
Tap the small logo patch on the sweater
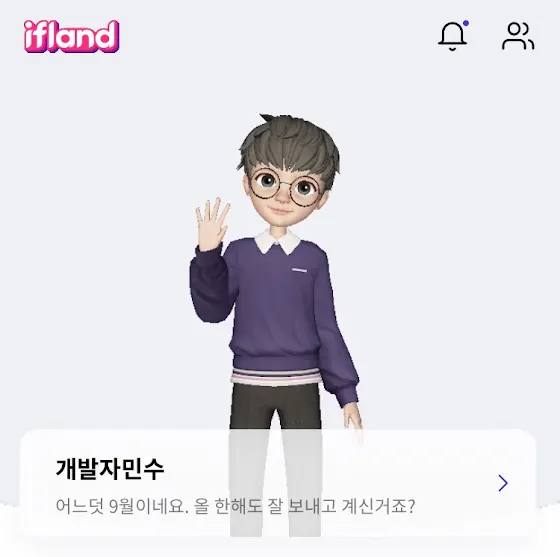pos(299,270)
